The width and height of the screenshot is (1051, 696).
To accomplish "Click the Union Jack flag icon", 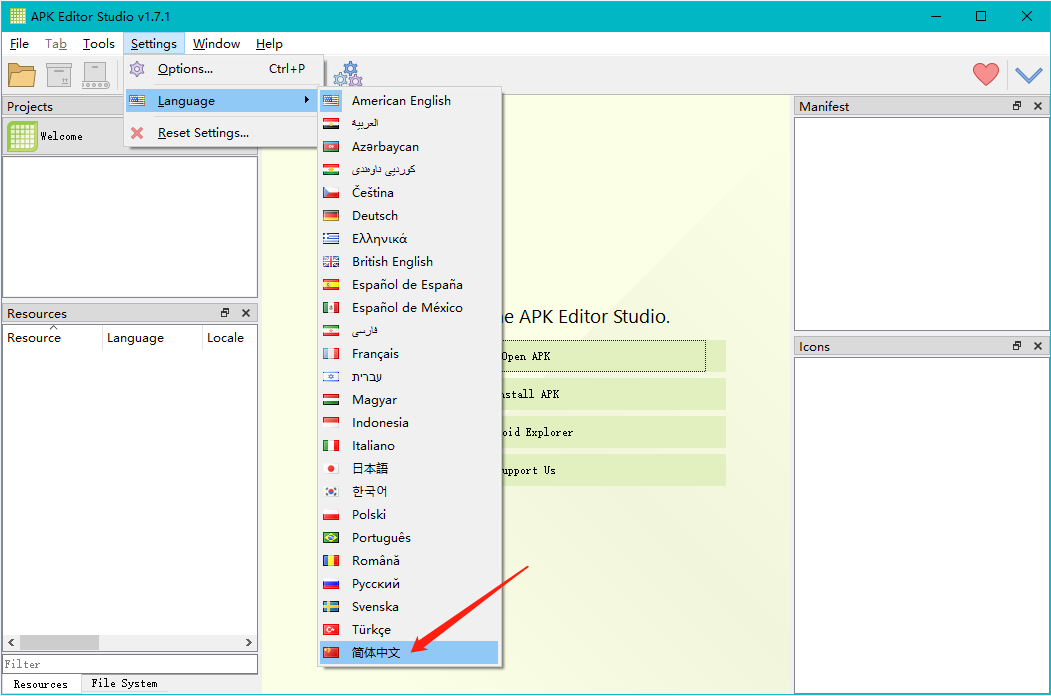I will pos(331,262).
